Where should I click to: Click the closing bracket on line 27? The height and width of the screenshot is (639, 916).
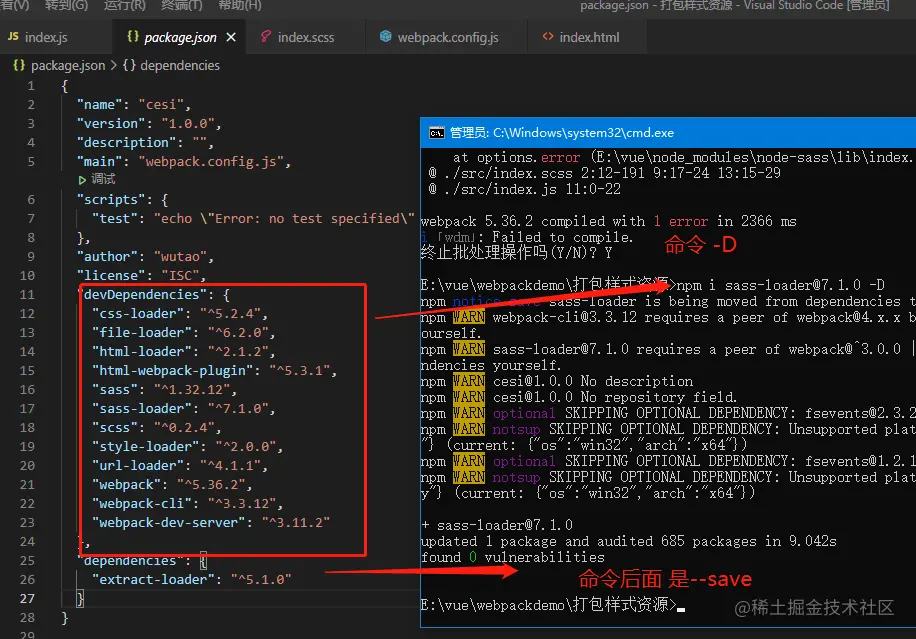coord(80,598)
